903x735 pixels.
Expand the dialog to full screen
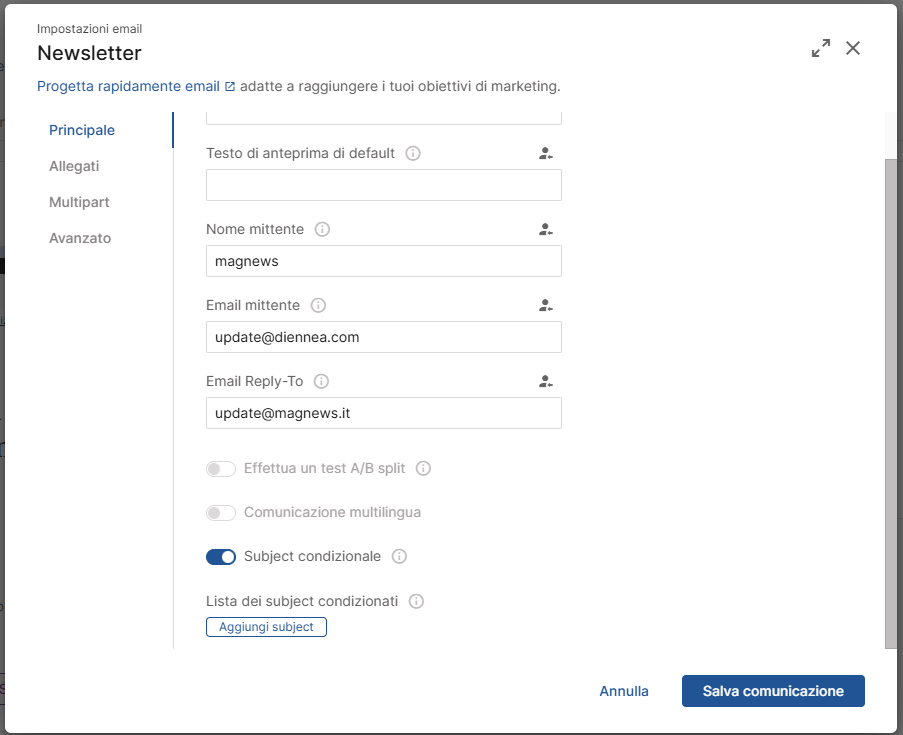click(821, 48)
